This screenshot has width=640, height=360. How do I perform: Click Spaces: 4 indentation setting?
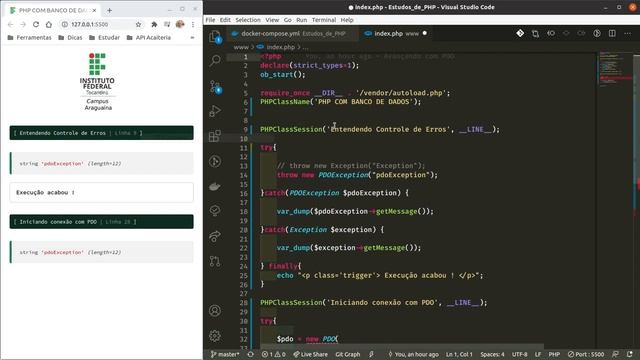[x=492, y=354]
